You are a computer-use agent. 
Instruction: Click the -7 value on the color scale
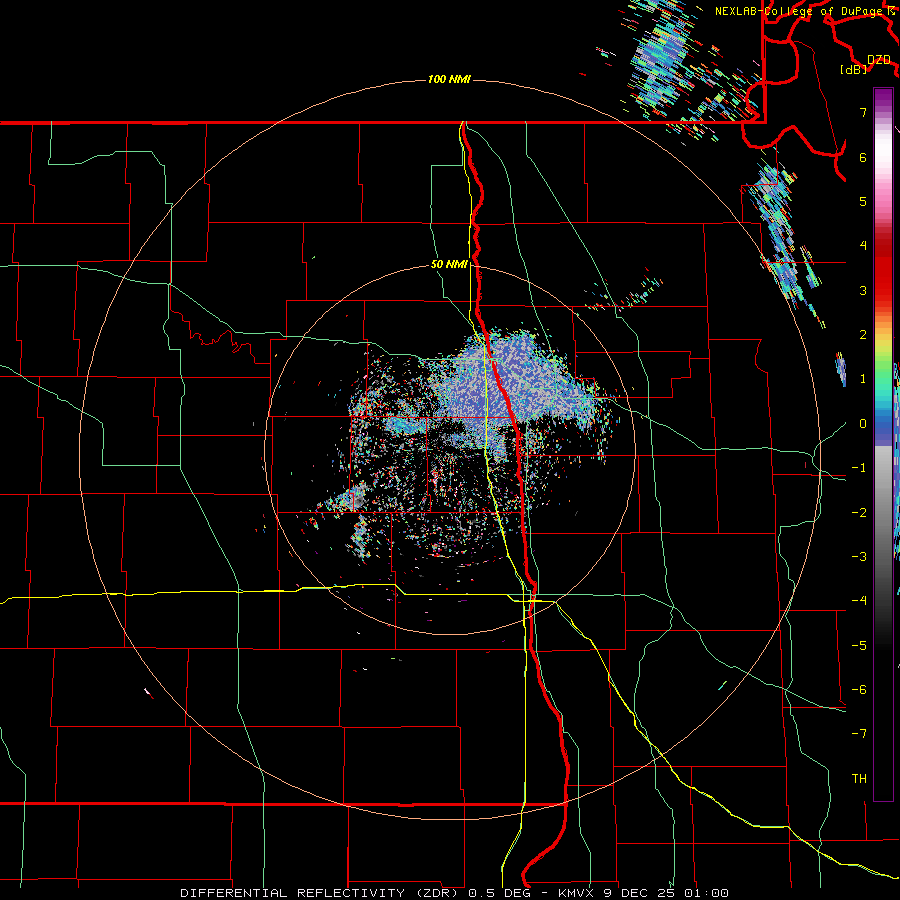tap(859, 734)
